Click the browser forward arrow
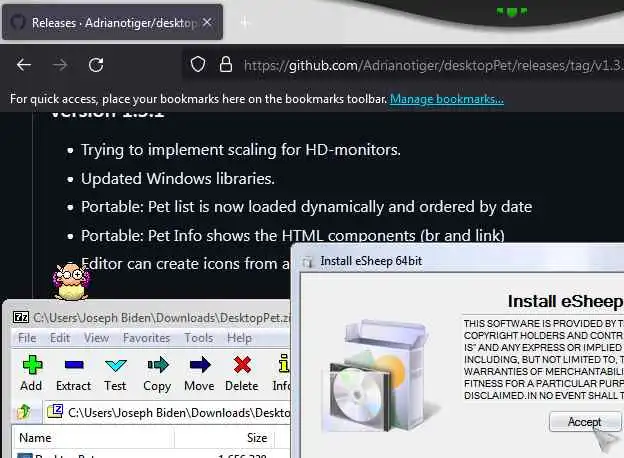The width and height of the screenshot is (624, 458). point(60,64)
